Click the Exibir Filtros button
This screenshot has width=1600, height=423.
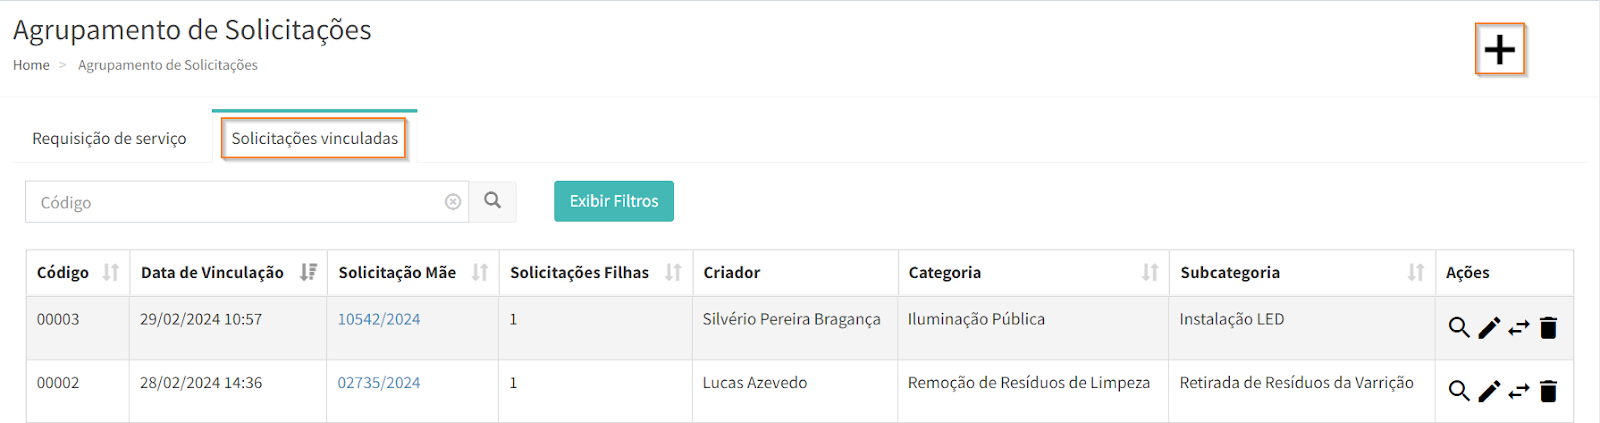coord(613,201)
